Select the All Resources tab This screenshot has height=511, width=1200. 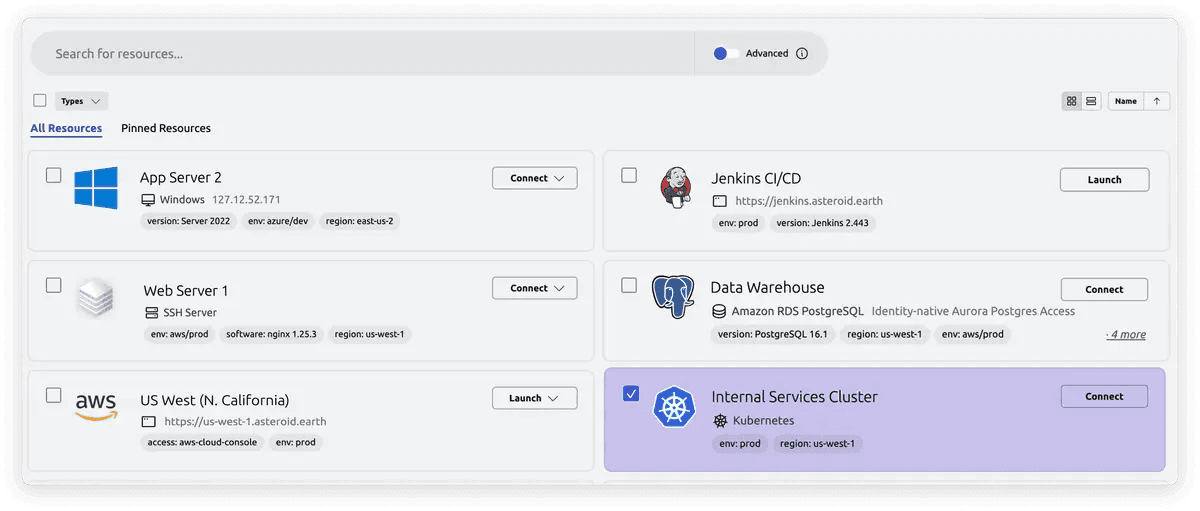pyautogui.click(x=66, y=128)
